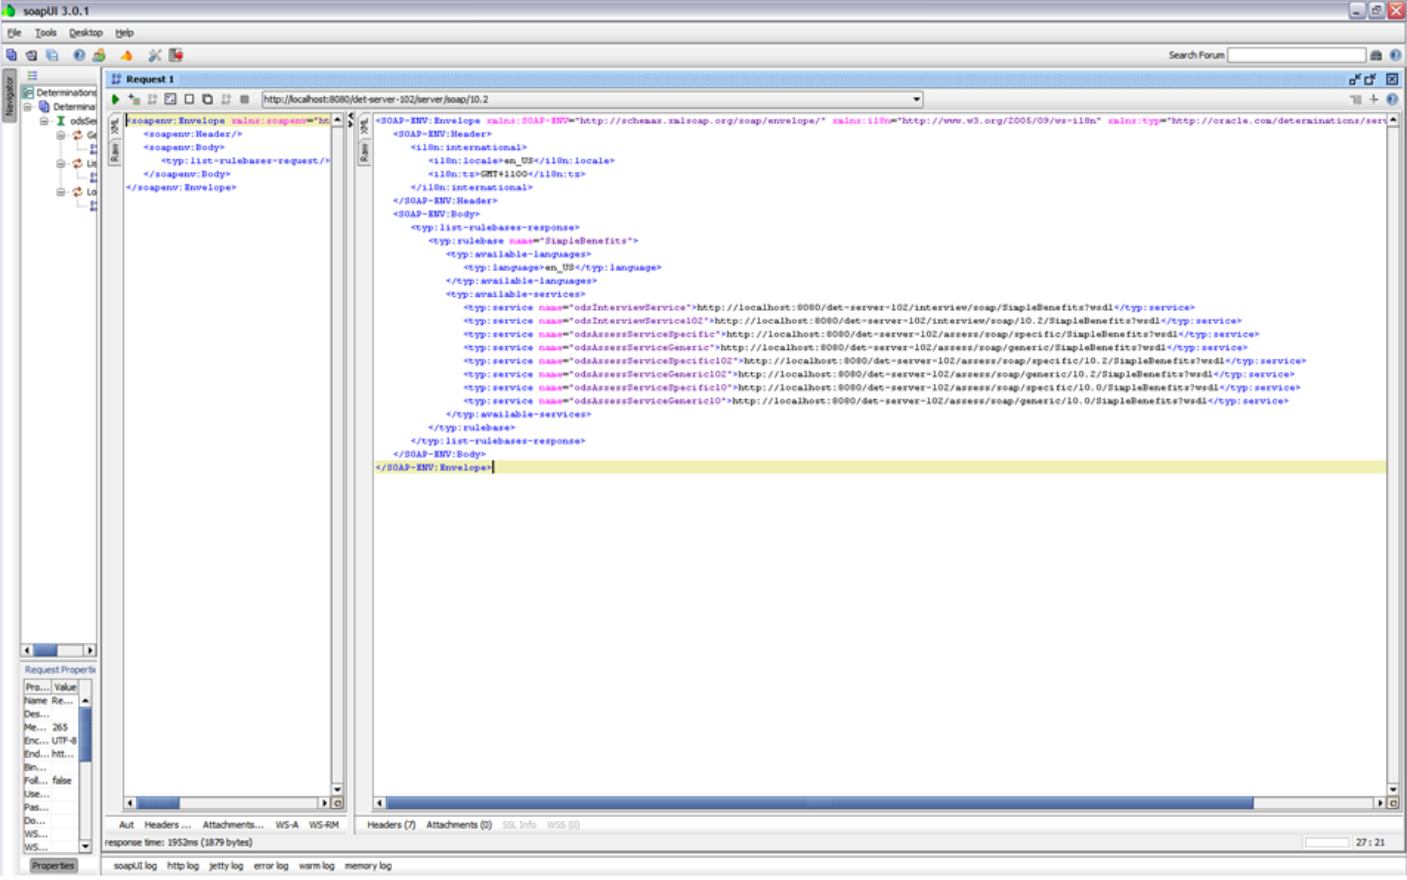Switch request editor to Raw view
The image size is (1407, 880).
click(x=115, y=152)
